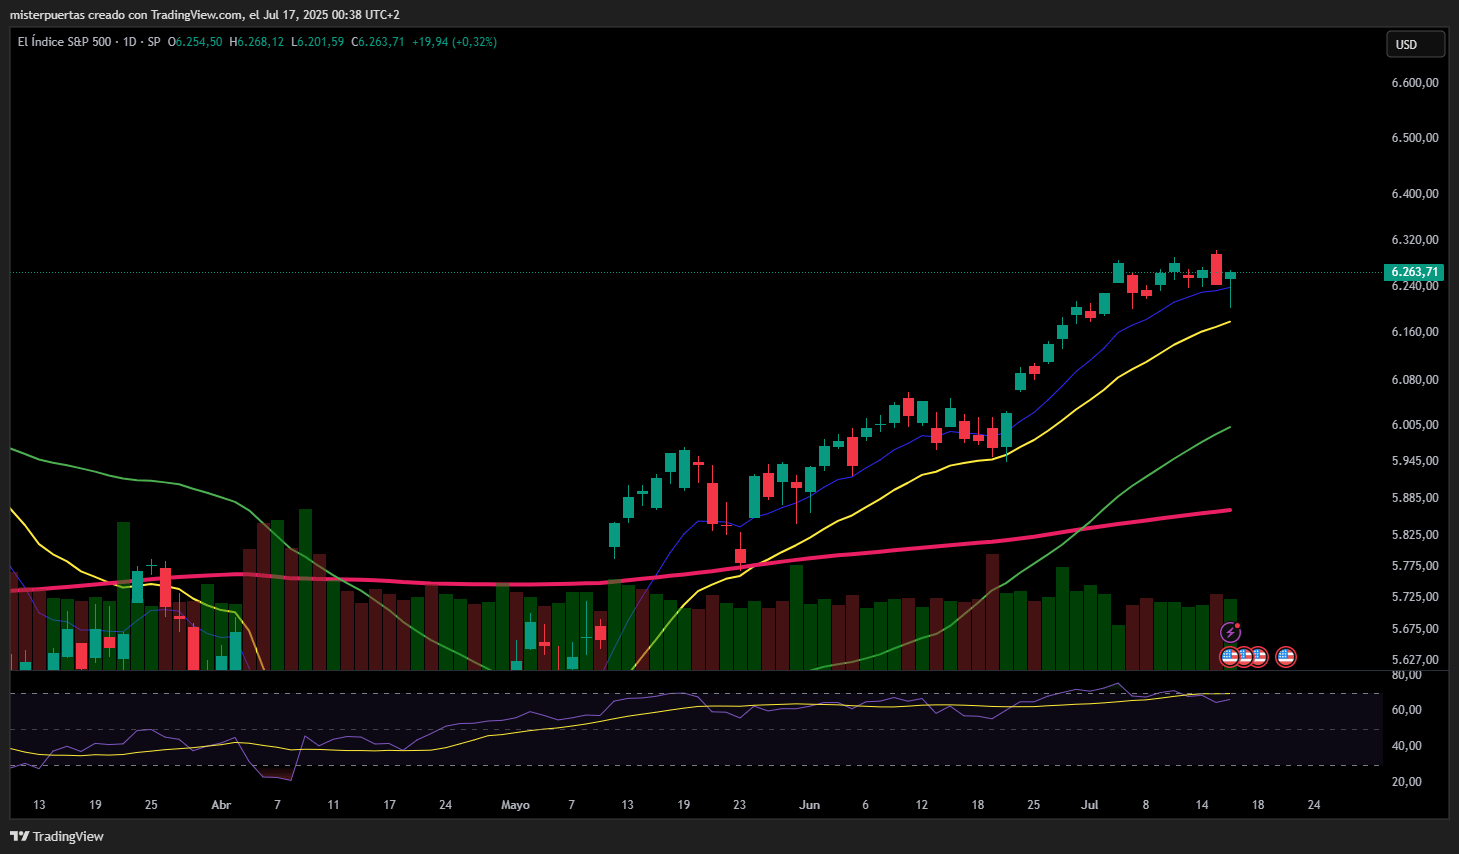1459x854 pixels.
Task: Click the RSI scale label 20,00
Action: click(x=1407, y=782)
